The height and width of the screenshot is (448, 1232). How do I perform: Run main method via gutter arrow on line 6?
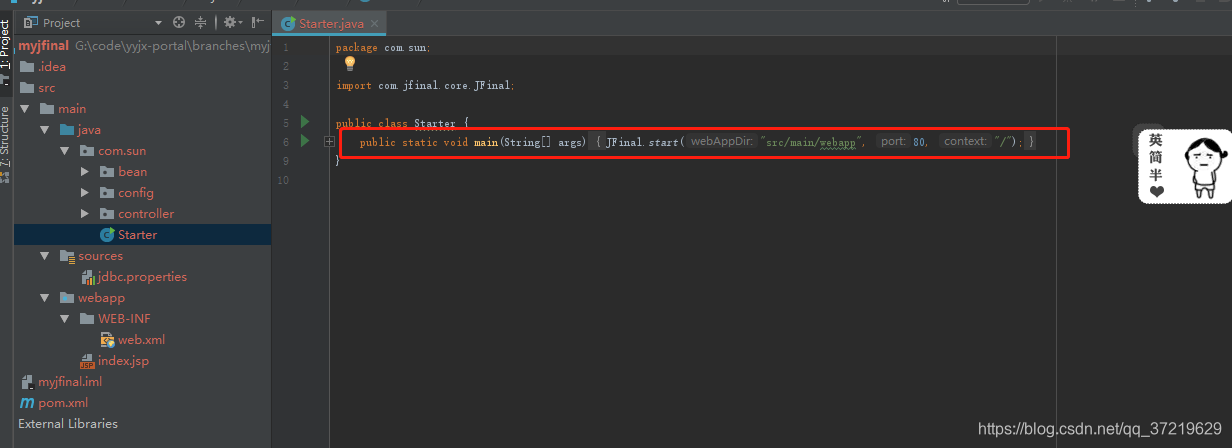tap(306, 142)
